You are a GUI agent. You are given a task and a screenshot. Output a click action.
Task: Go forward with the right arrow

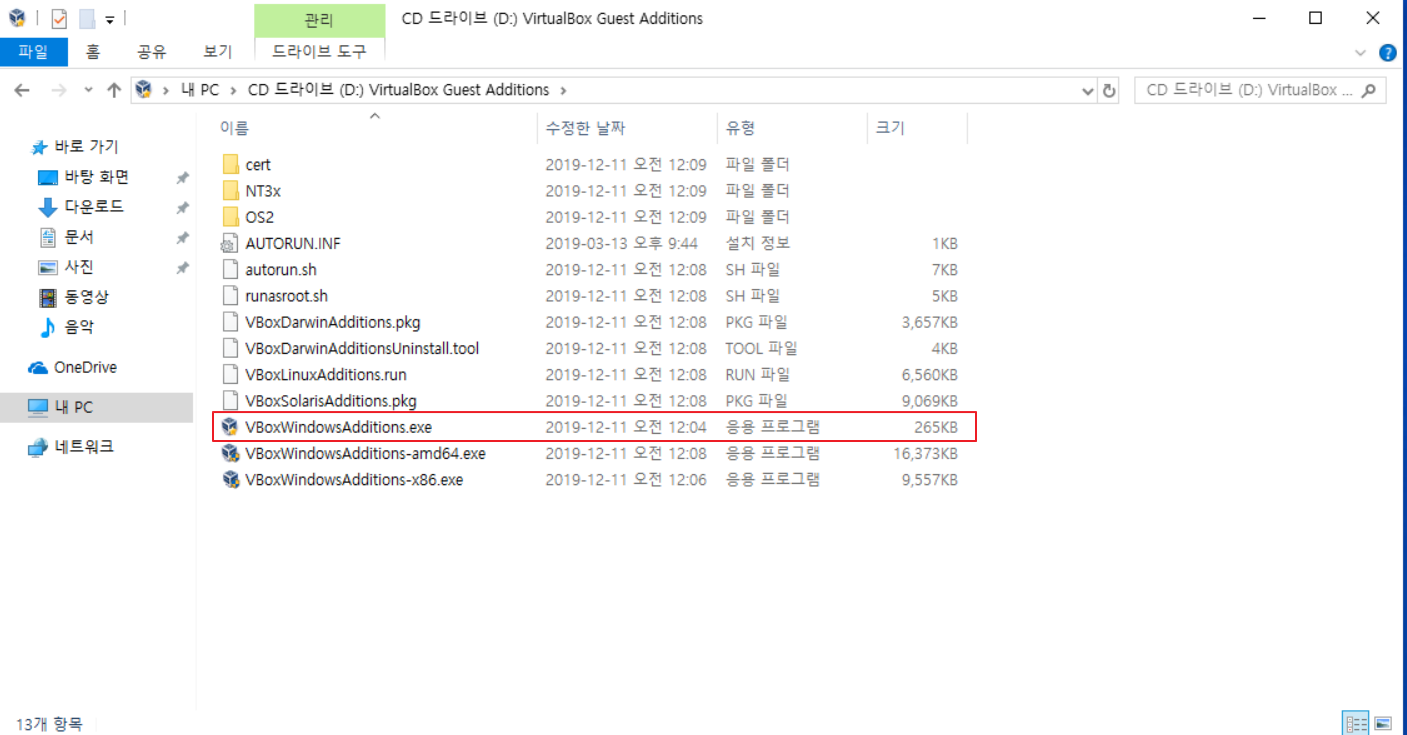click(58, 90)
